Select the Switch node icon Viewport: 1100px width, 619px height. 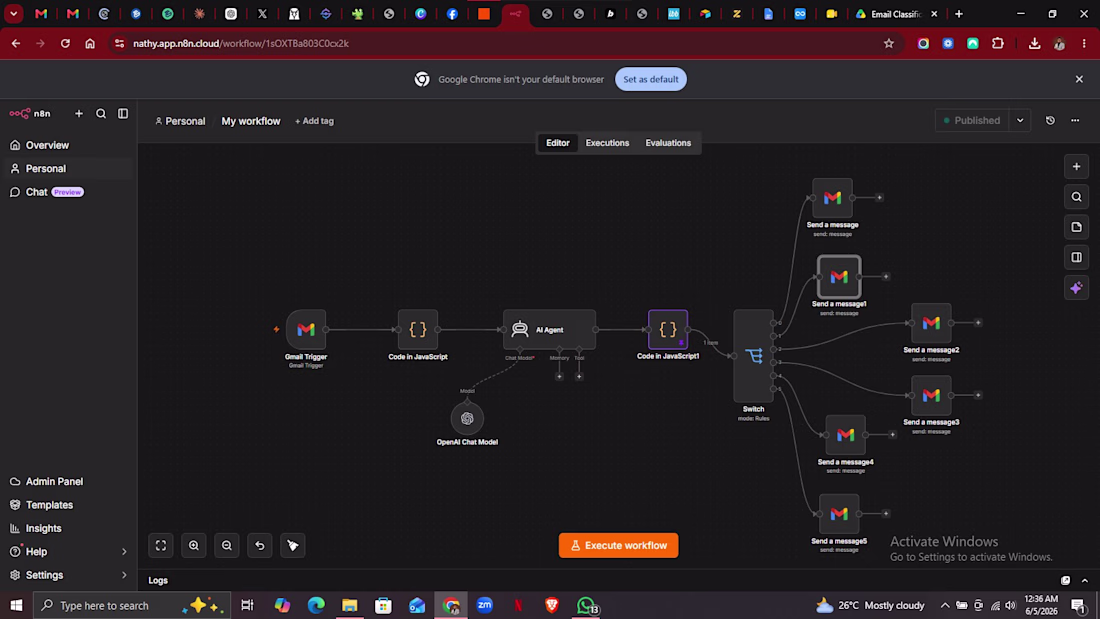tap(753, 356)
